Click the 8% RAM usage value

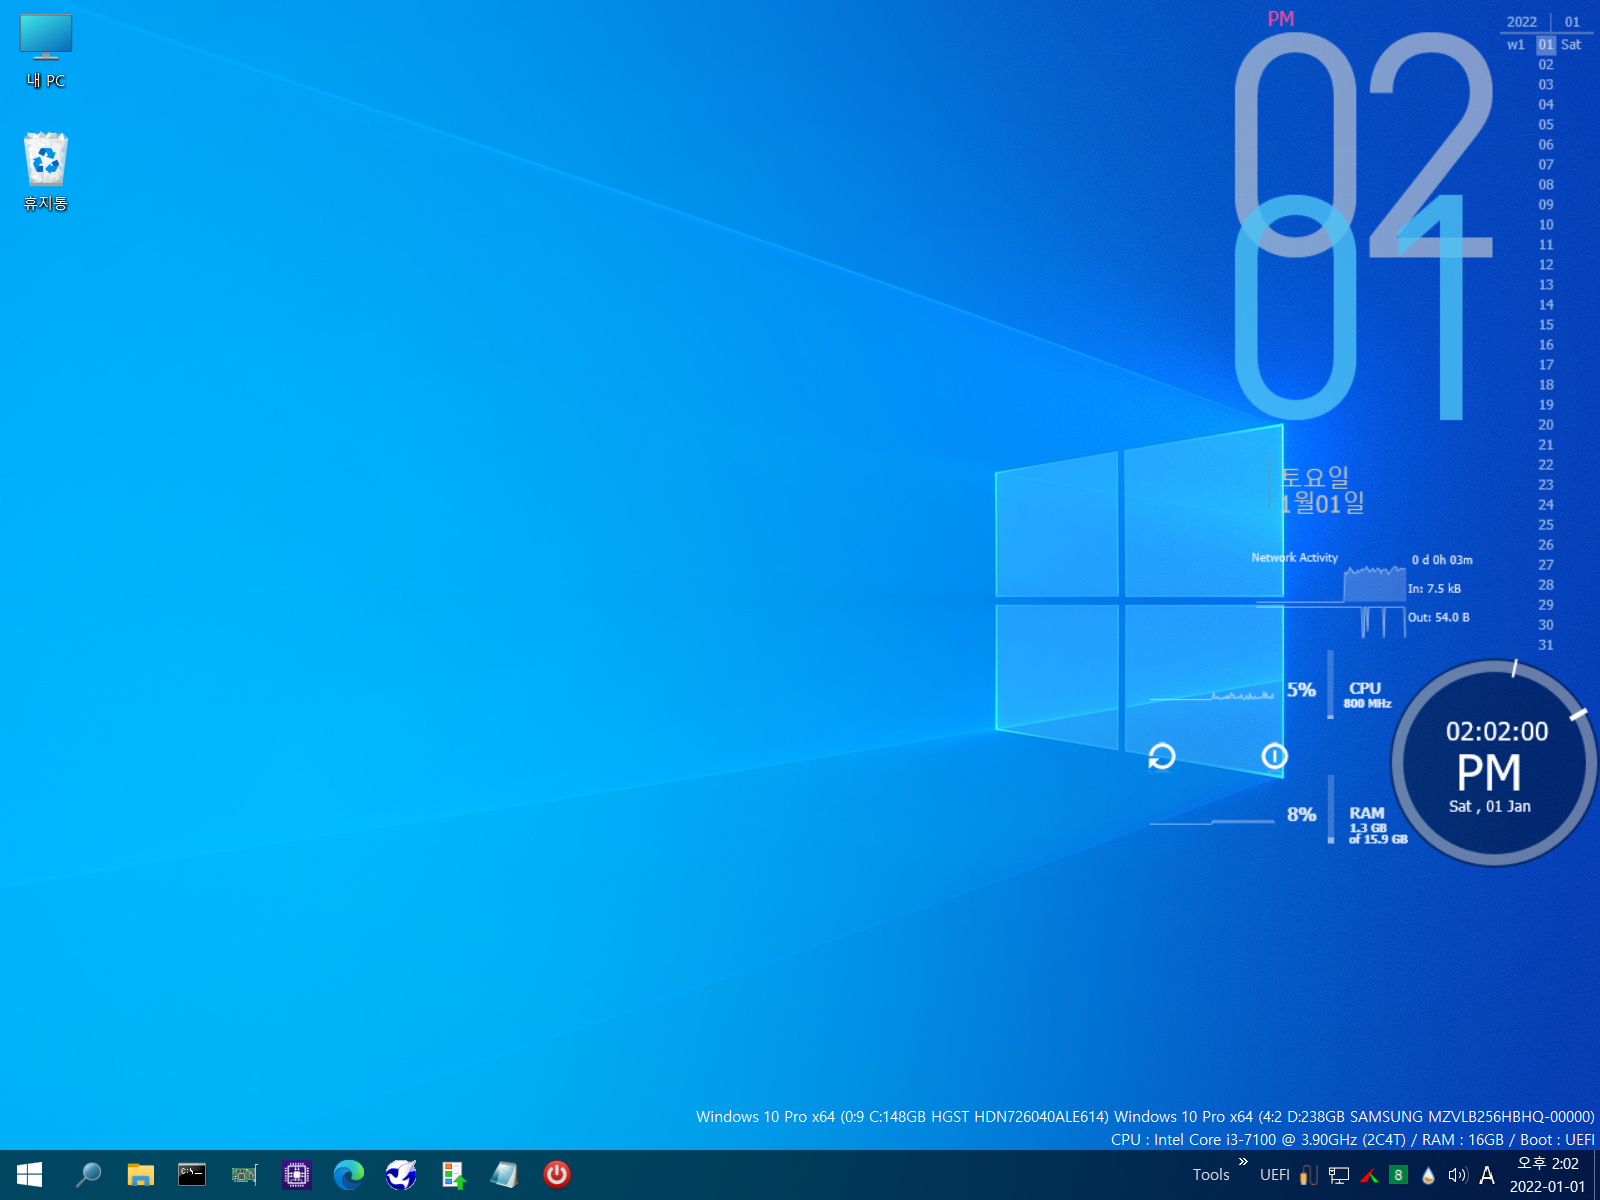point(1301,815)
